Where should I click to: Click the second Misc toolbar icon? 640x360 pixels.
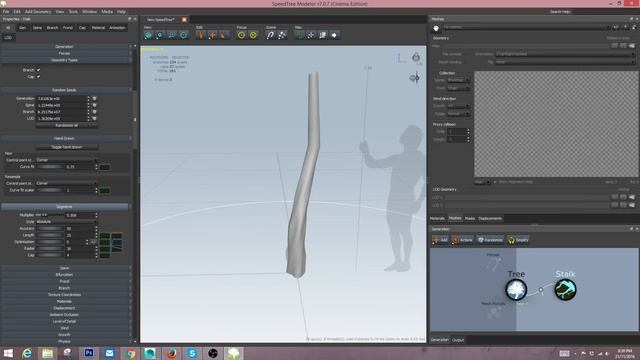pyautogui.click(x=311, y=35)
